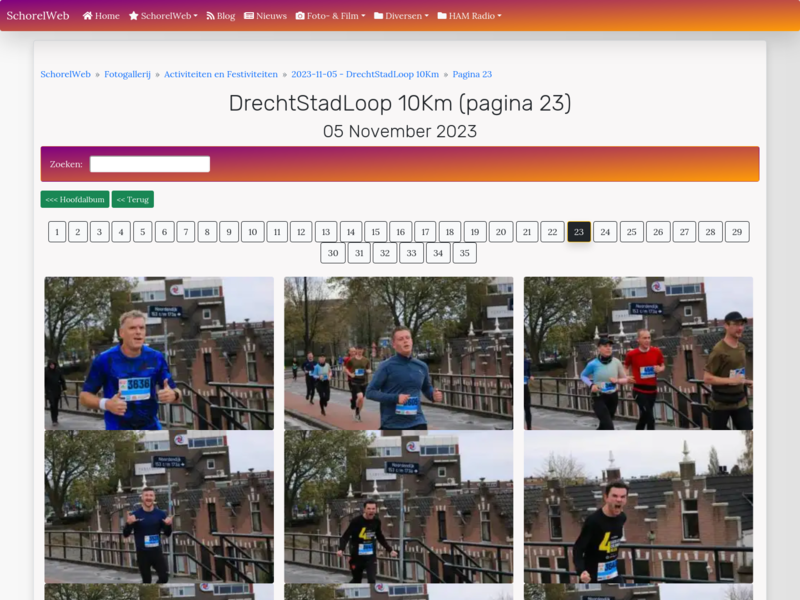Open Activiteiten en Festiviteiten breadcrumb
The image size is (800, 600).
[221, 74]
